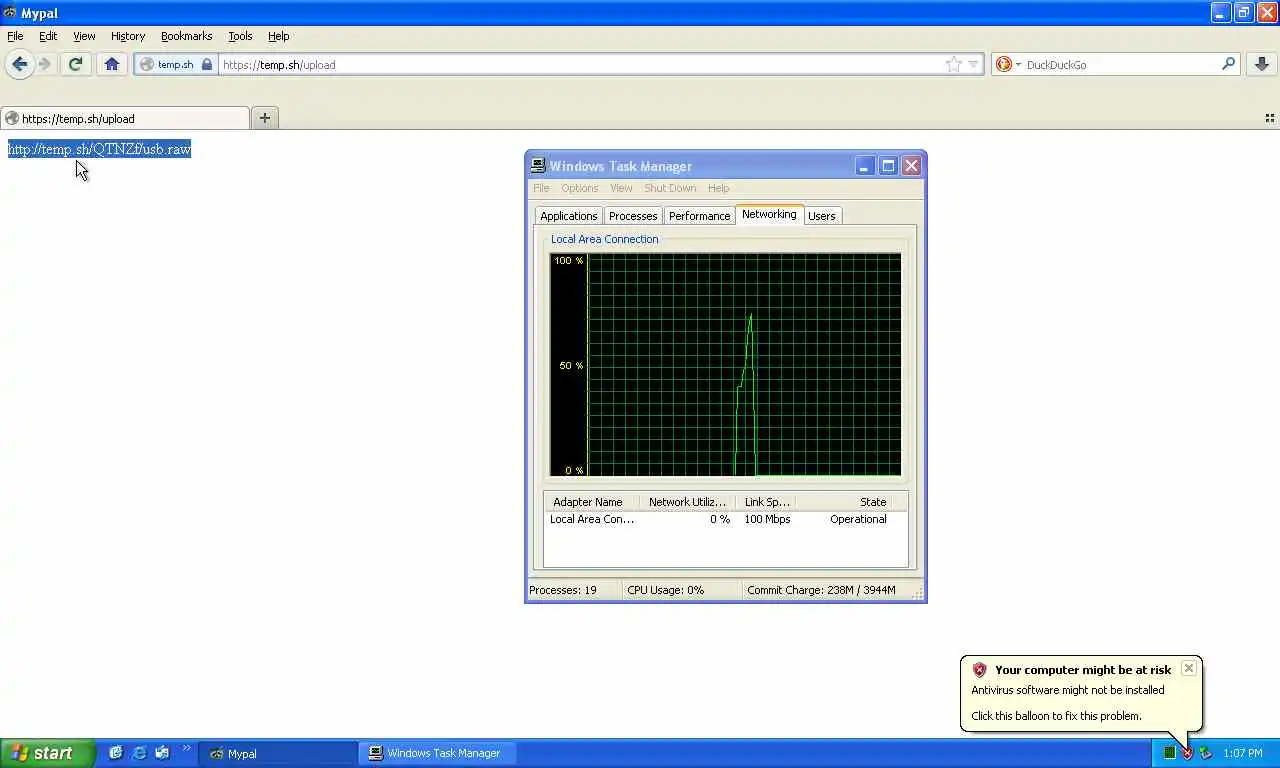Open Mypal View menu
The height and width of the screenshot is (768, 1280).
(84, 36)
